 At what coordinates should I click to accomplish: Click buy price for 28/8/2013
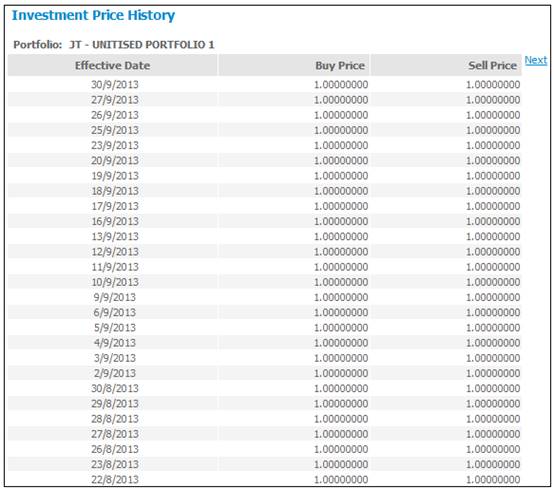pyautogui.click(x=341, y=419)
